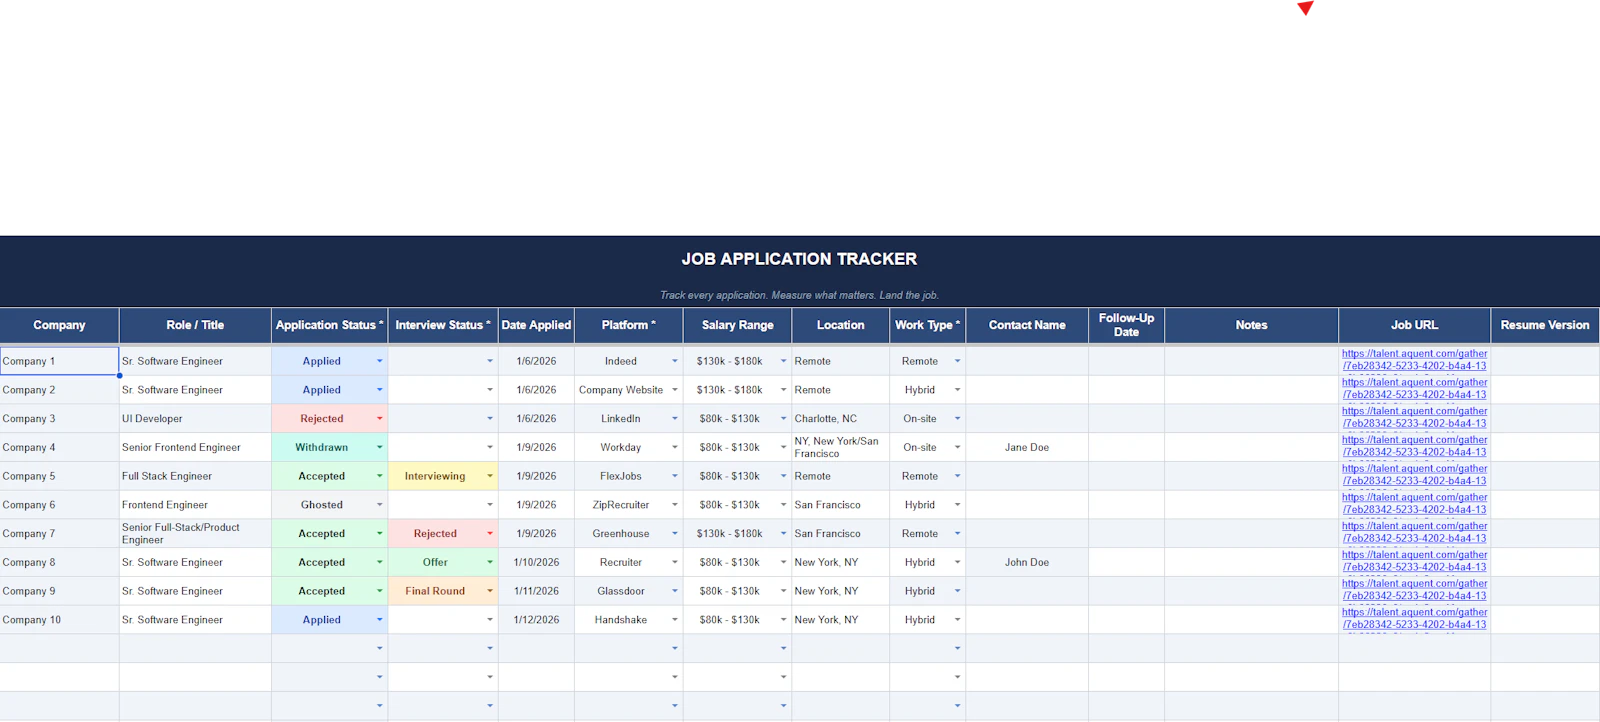Open Work Type dropdown for Company 1
1600x722 pixels.
coord(957,361)
